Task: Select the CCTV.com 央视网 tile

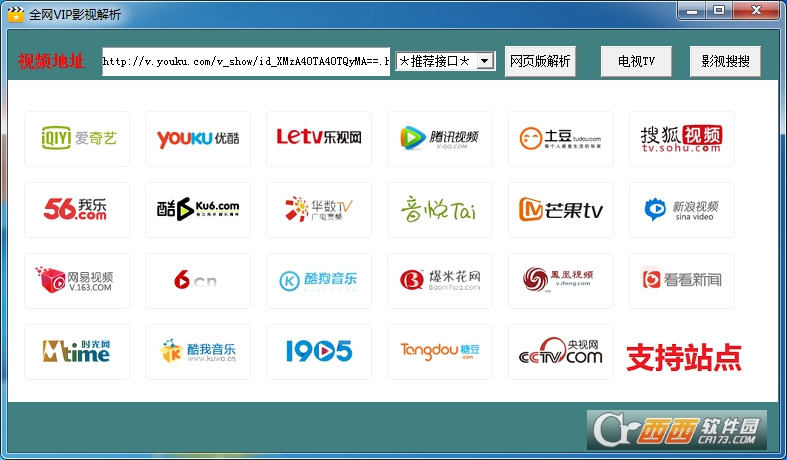Action: pyautogui.click(x=561, y=352)
